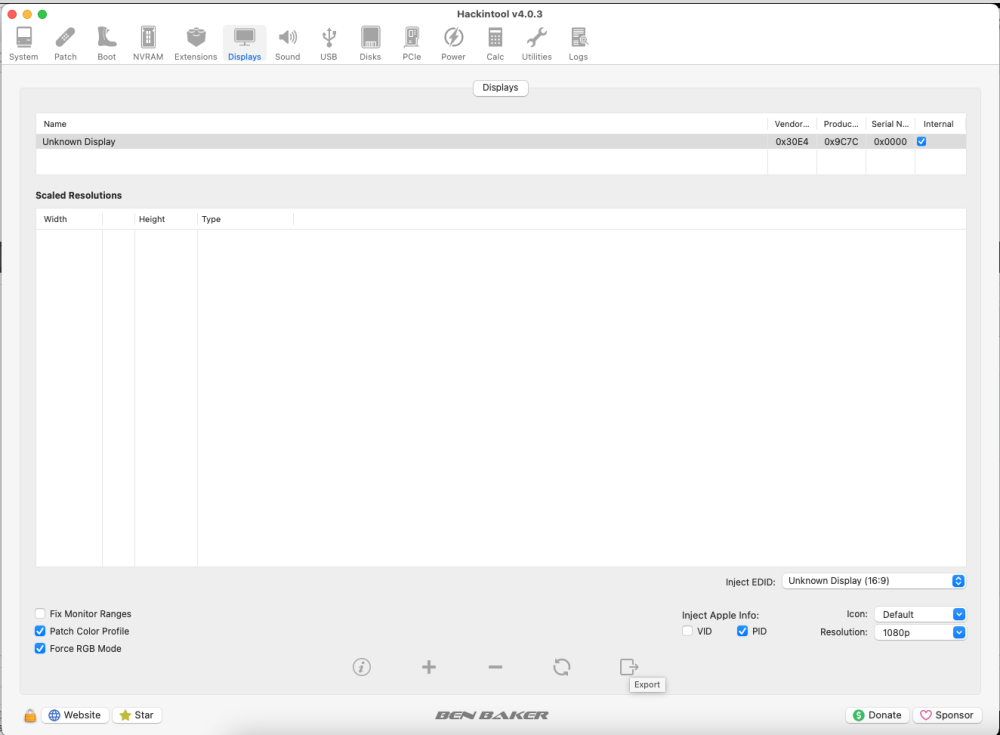Click the Type column header
Viewport: 1000px width, 735px height.
pyautogui.click(x=246, y=219)
